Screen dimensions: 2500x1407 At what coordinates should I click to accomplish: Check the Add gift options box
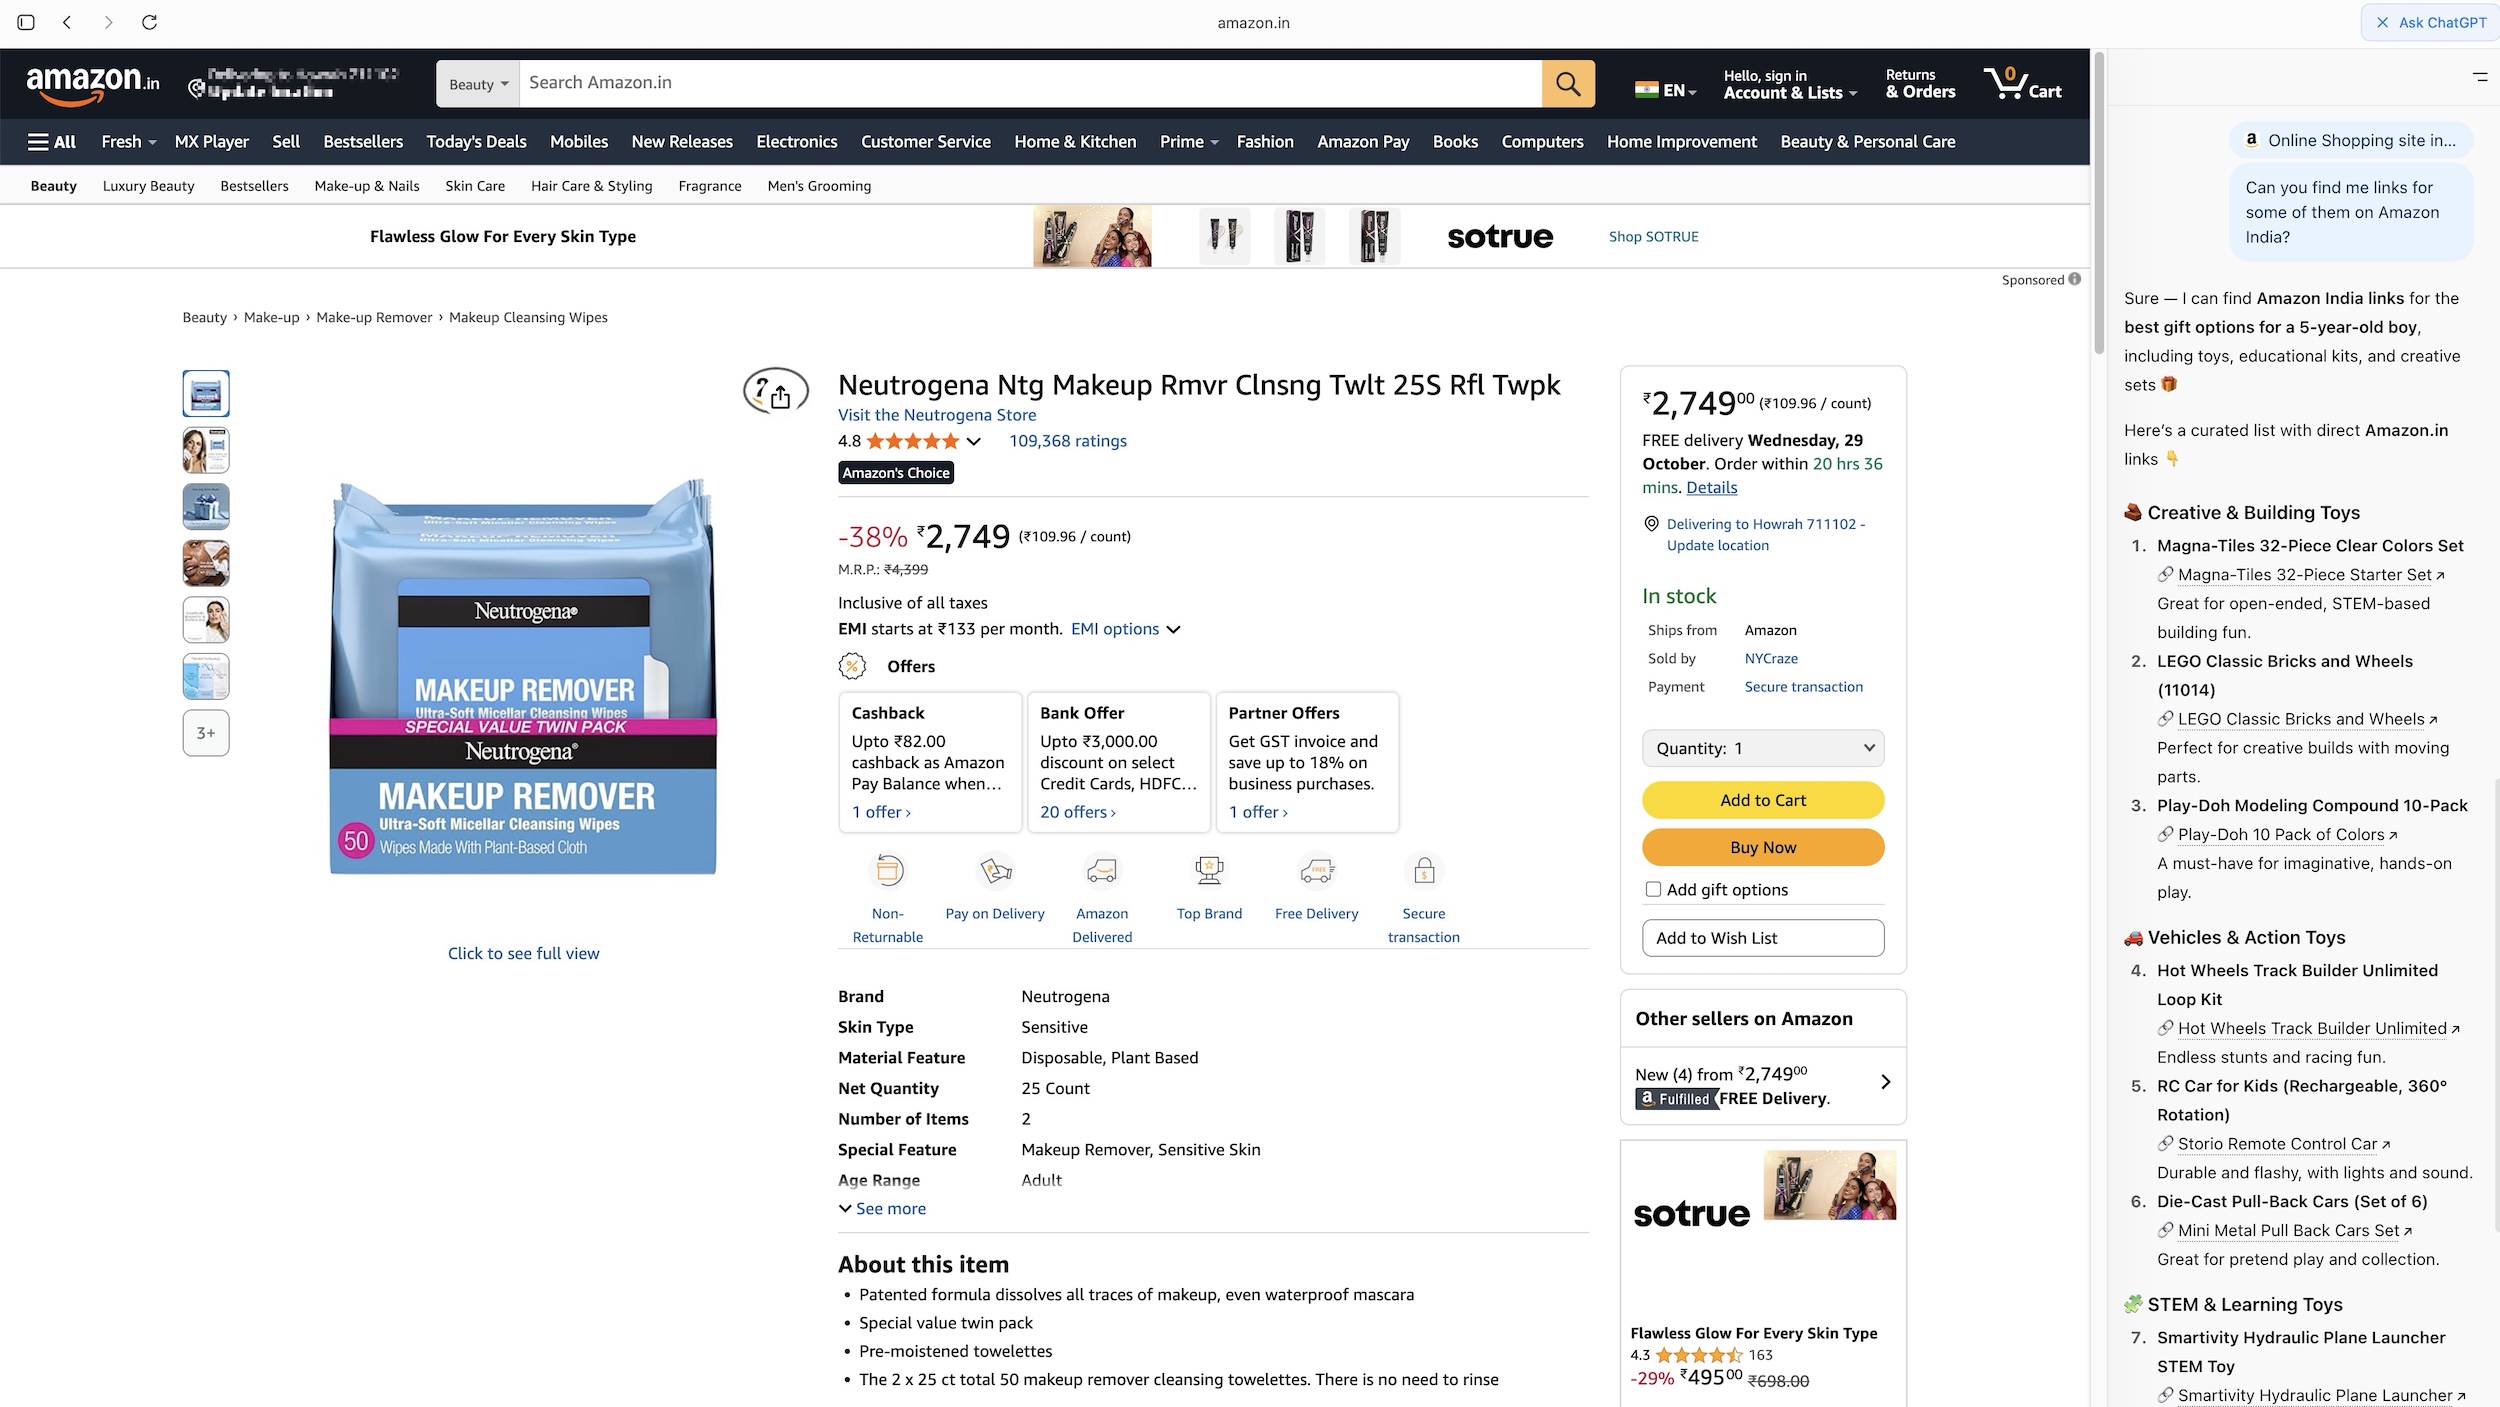click(1653, 889)
